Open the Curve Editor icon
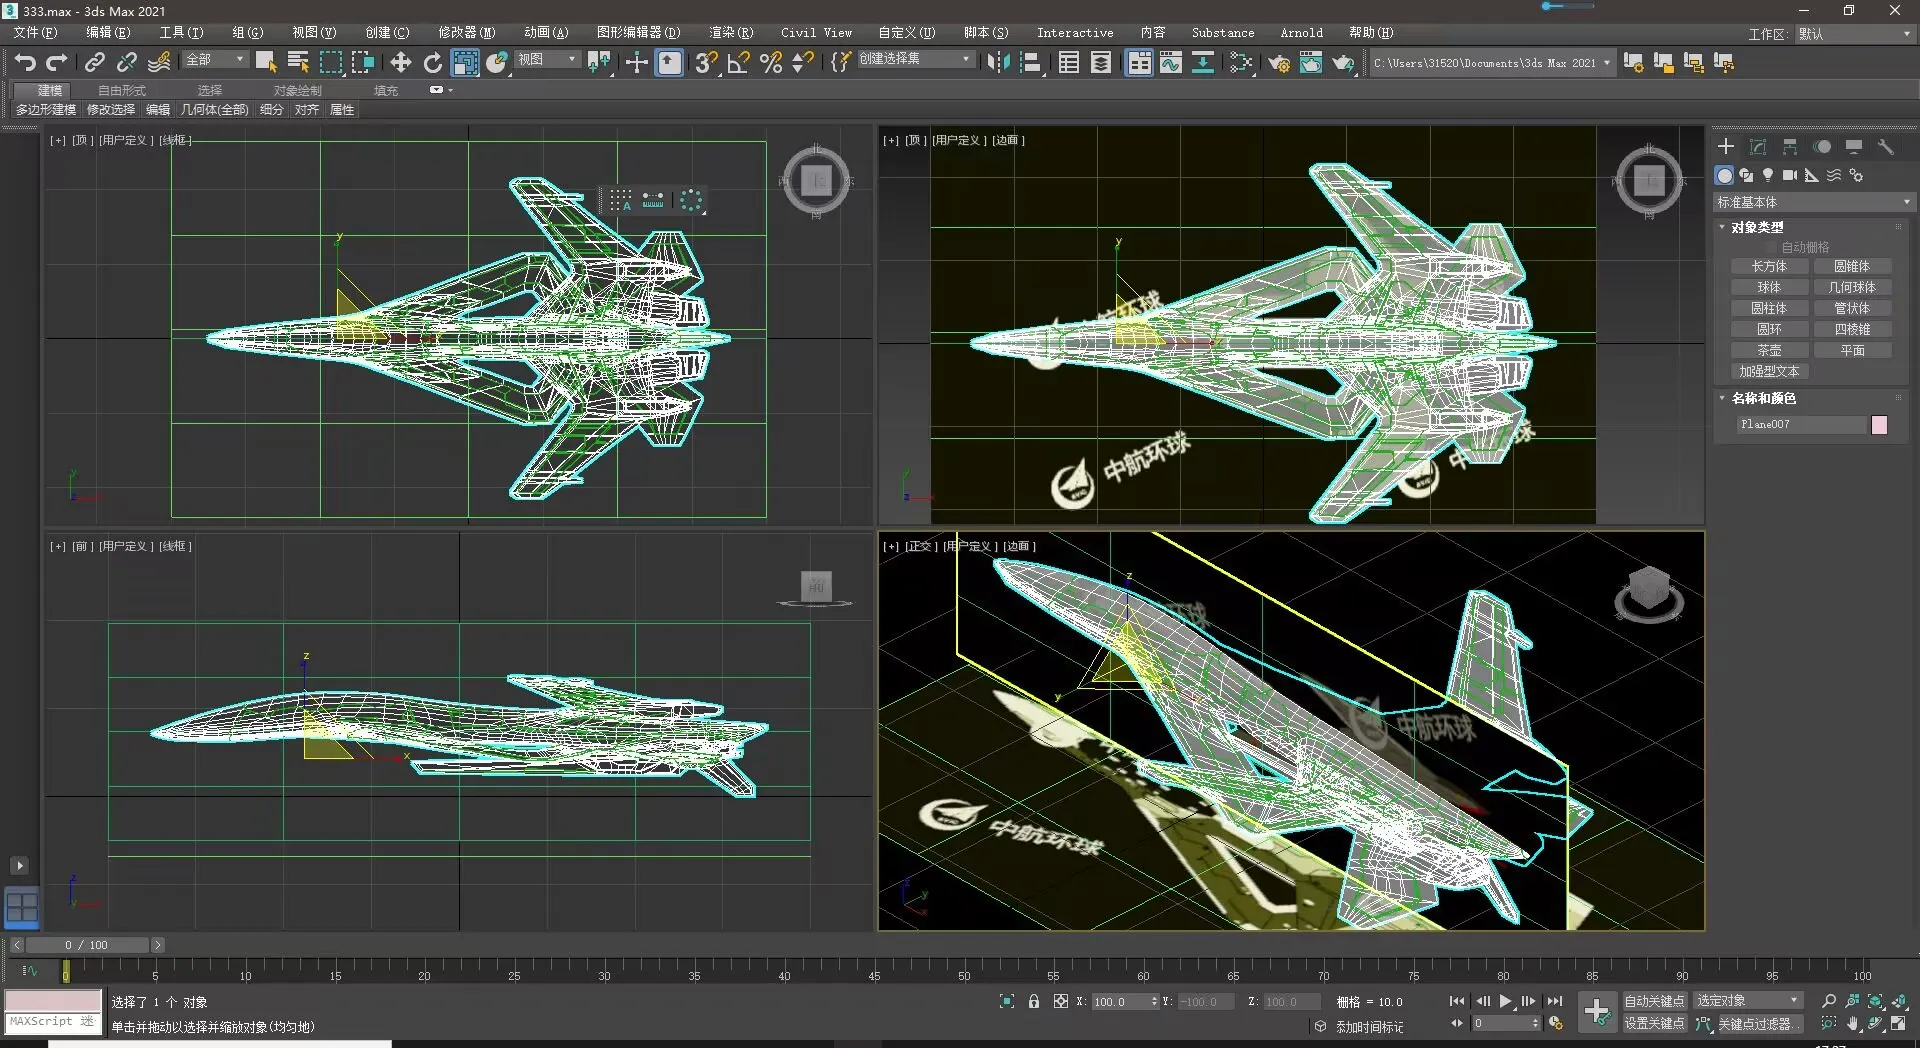 [1171, 63]
